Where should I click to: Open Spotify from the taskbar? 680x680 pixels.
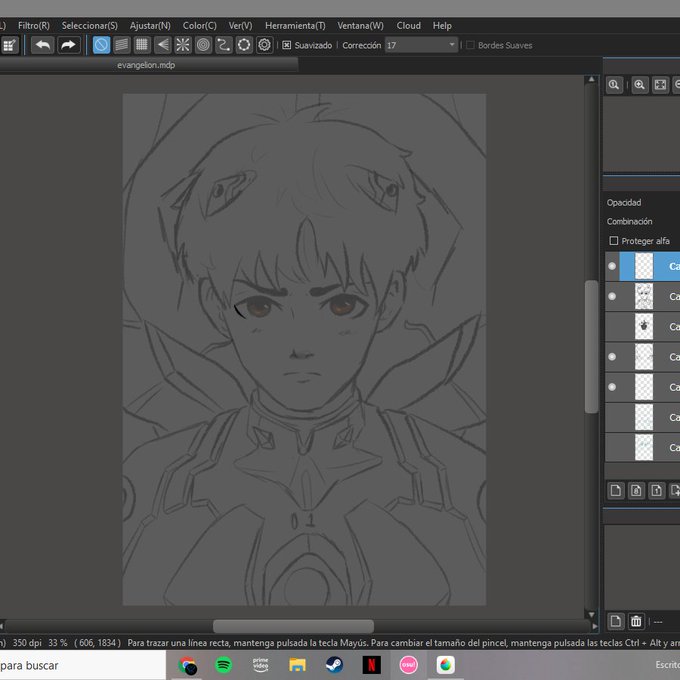coord(224,664)
